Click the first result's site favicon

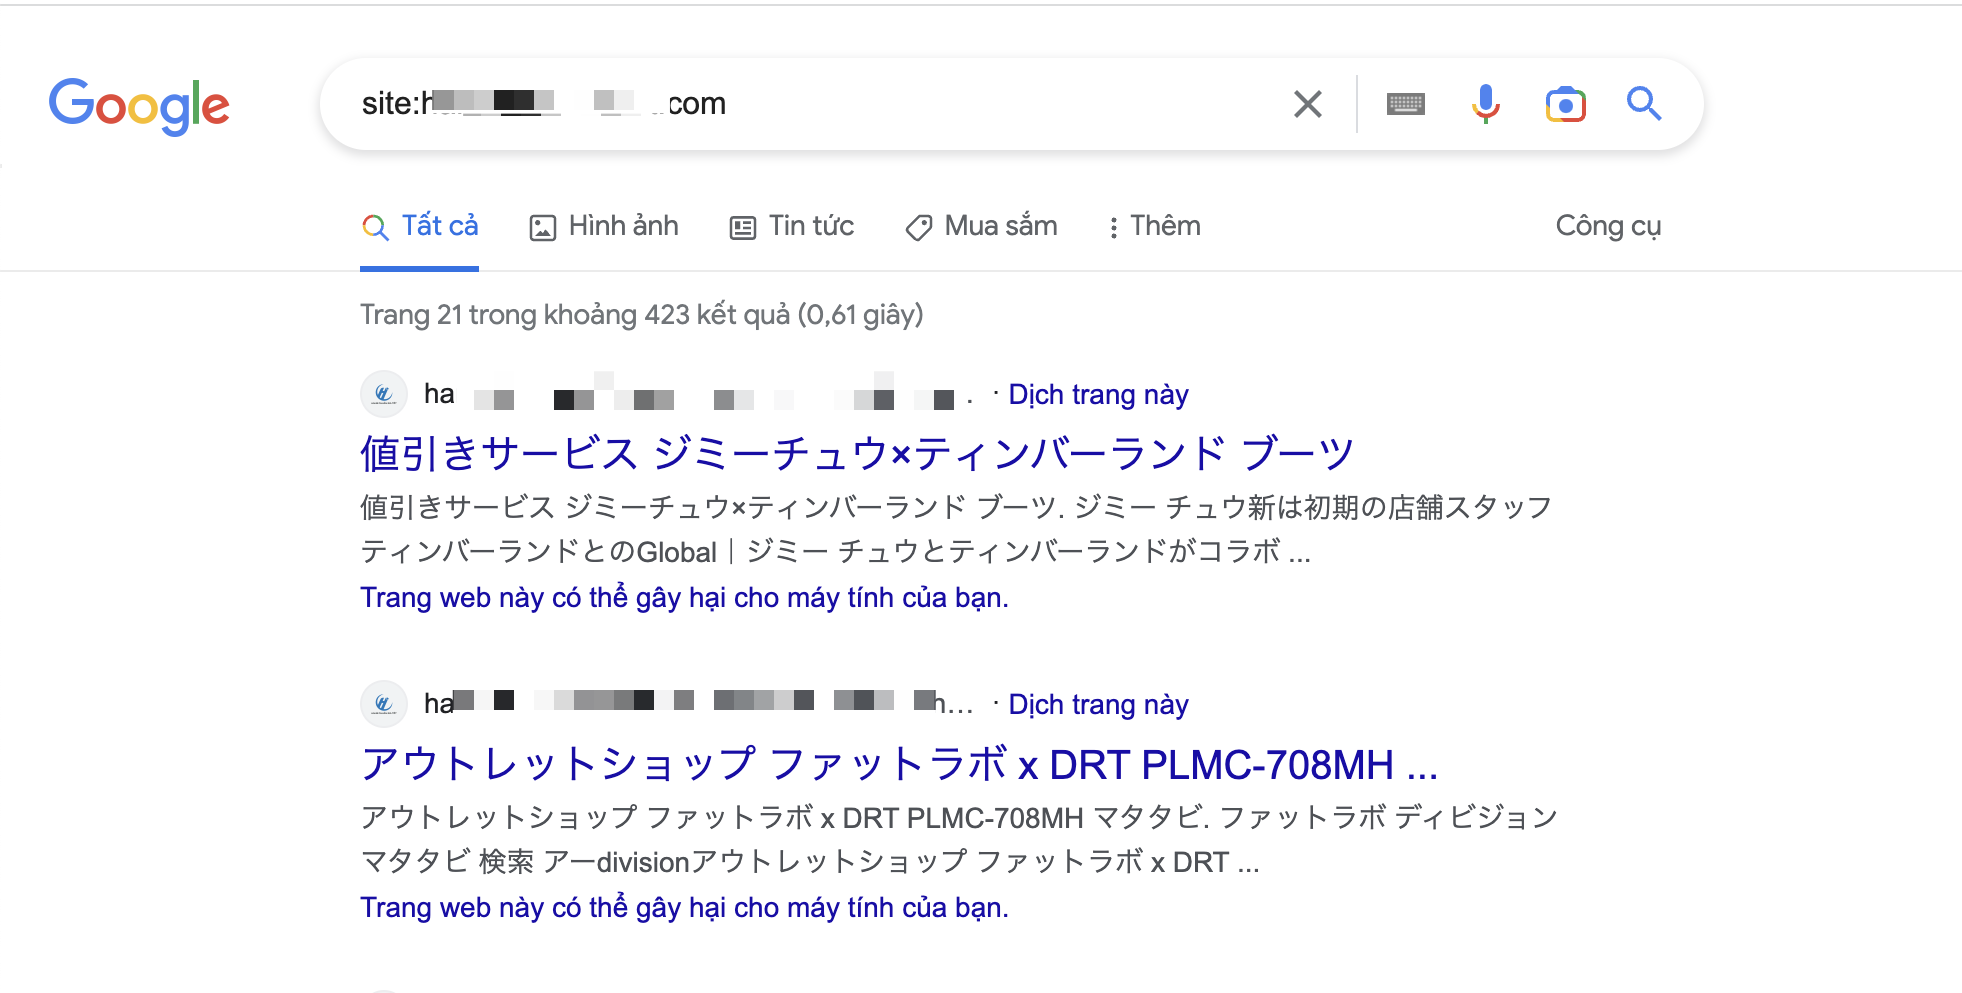(x=384, y=395)
